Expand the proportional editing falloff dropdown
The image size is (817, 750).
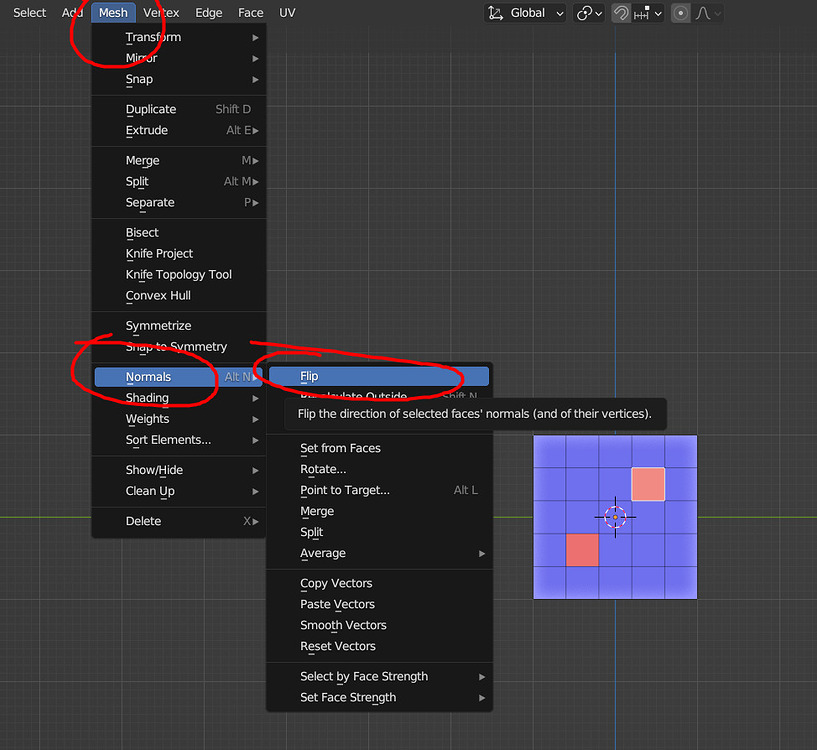718,13
